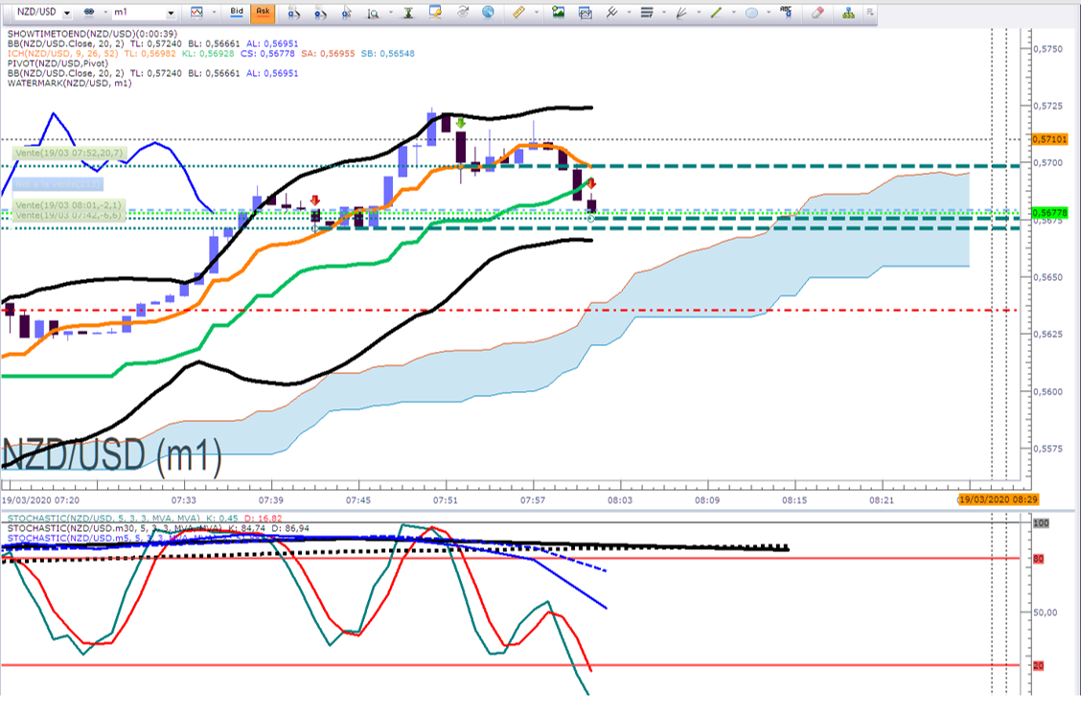Open the pitchfork tool dropdown arrow
This screenshot has width=1081, height=720.
pyautogui.click(x=629, y=12)
